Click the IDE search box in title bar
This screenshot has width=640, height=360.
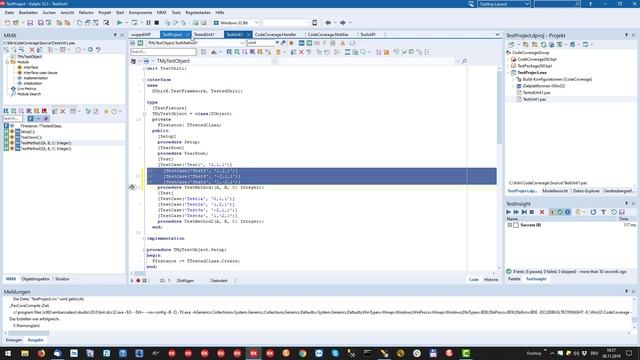pos(557,4)
